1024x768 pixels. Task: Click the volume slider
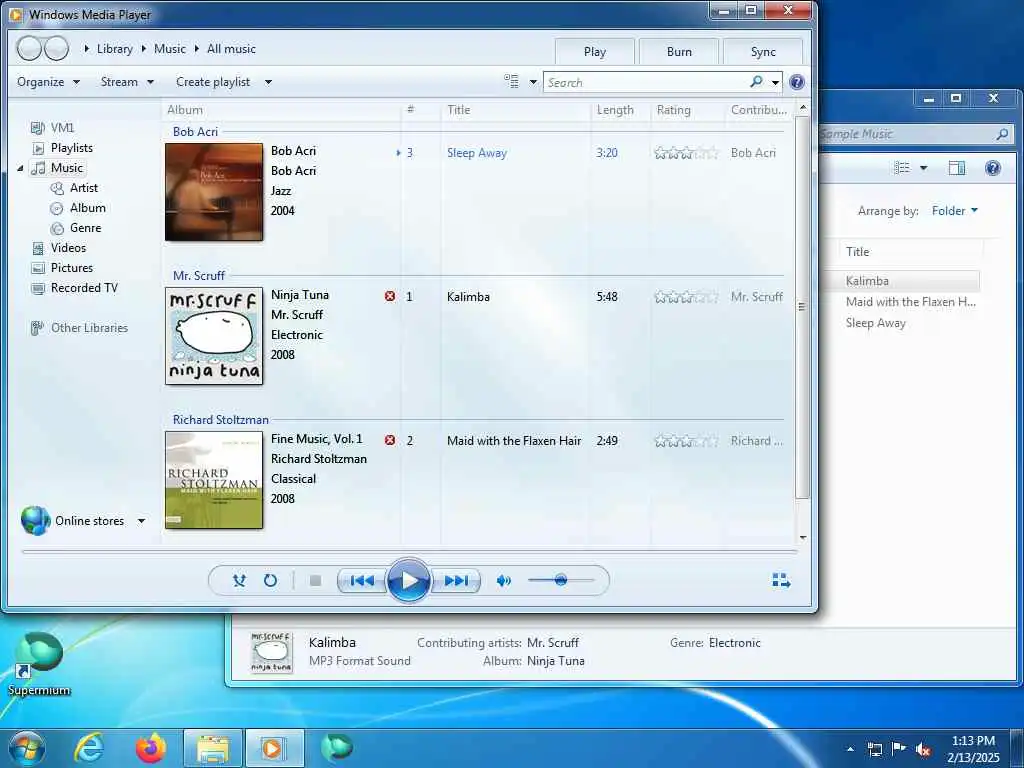coord(561,580)
